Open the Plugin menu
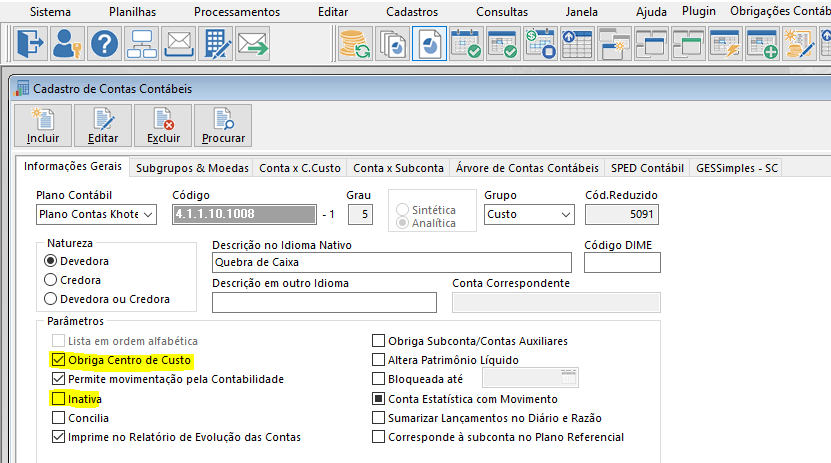The width and height of the screenshot is (831, 463). coord(699,11)
